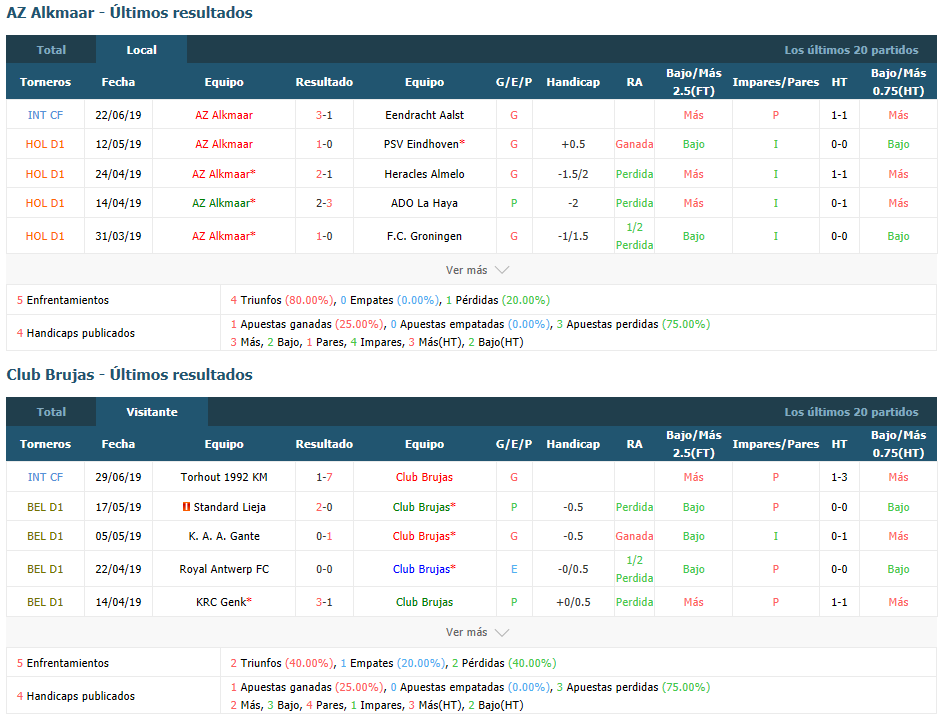
Task: Open the Eendracht Aalst team link
Action: [425, 115]
